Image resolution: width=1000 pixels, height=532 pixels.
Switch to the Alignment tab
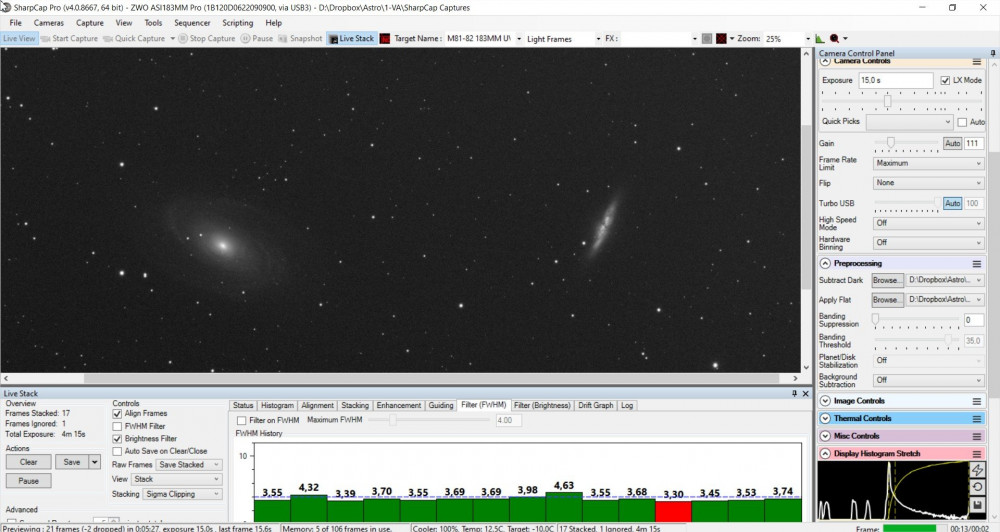click(x=317, y=406)
